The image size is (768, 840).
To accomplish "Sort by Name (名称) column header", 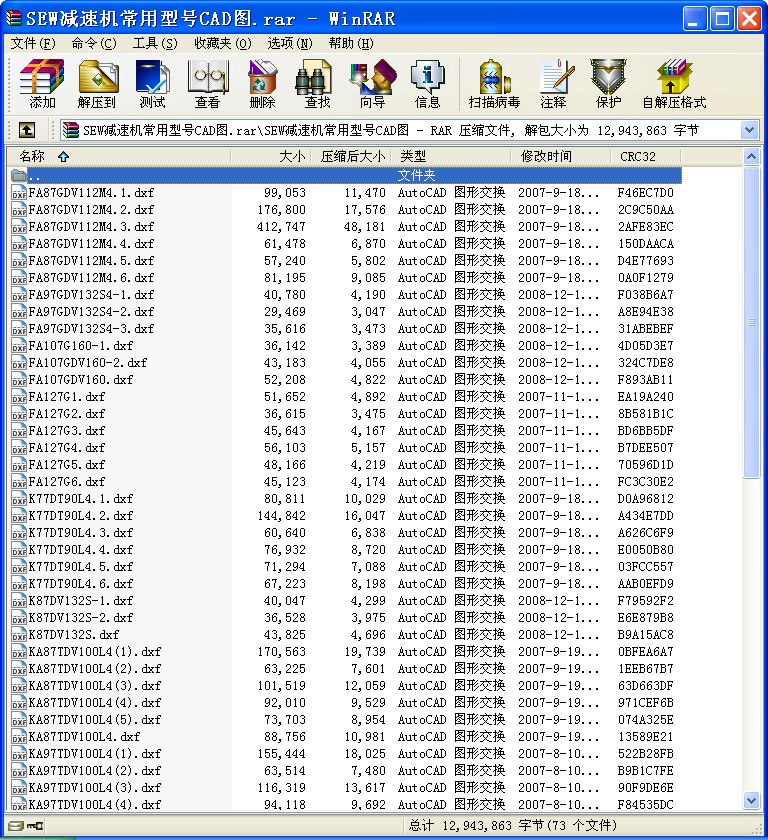I will click(x=118, y=156).
